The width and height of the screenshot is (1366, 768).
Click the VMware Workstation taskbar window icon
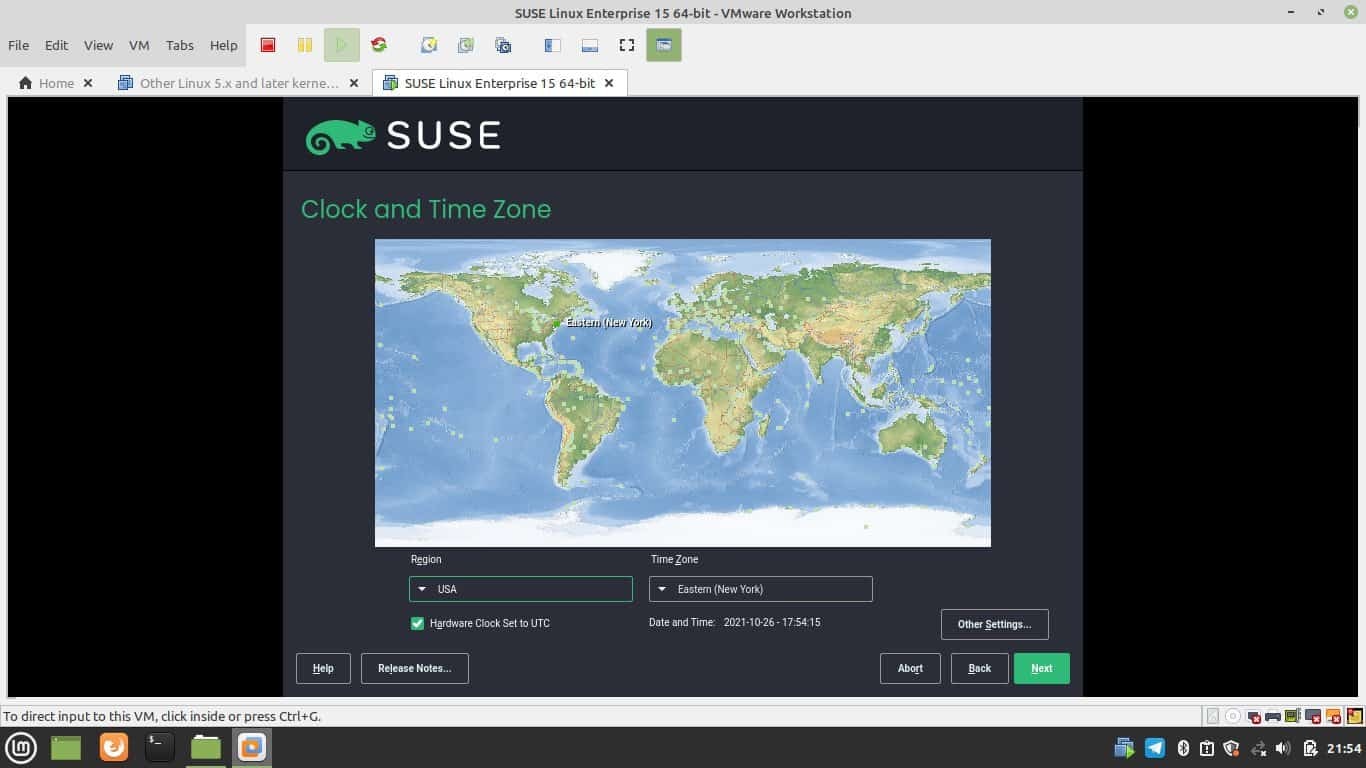(x=252, y=747)
